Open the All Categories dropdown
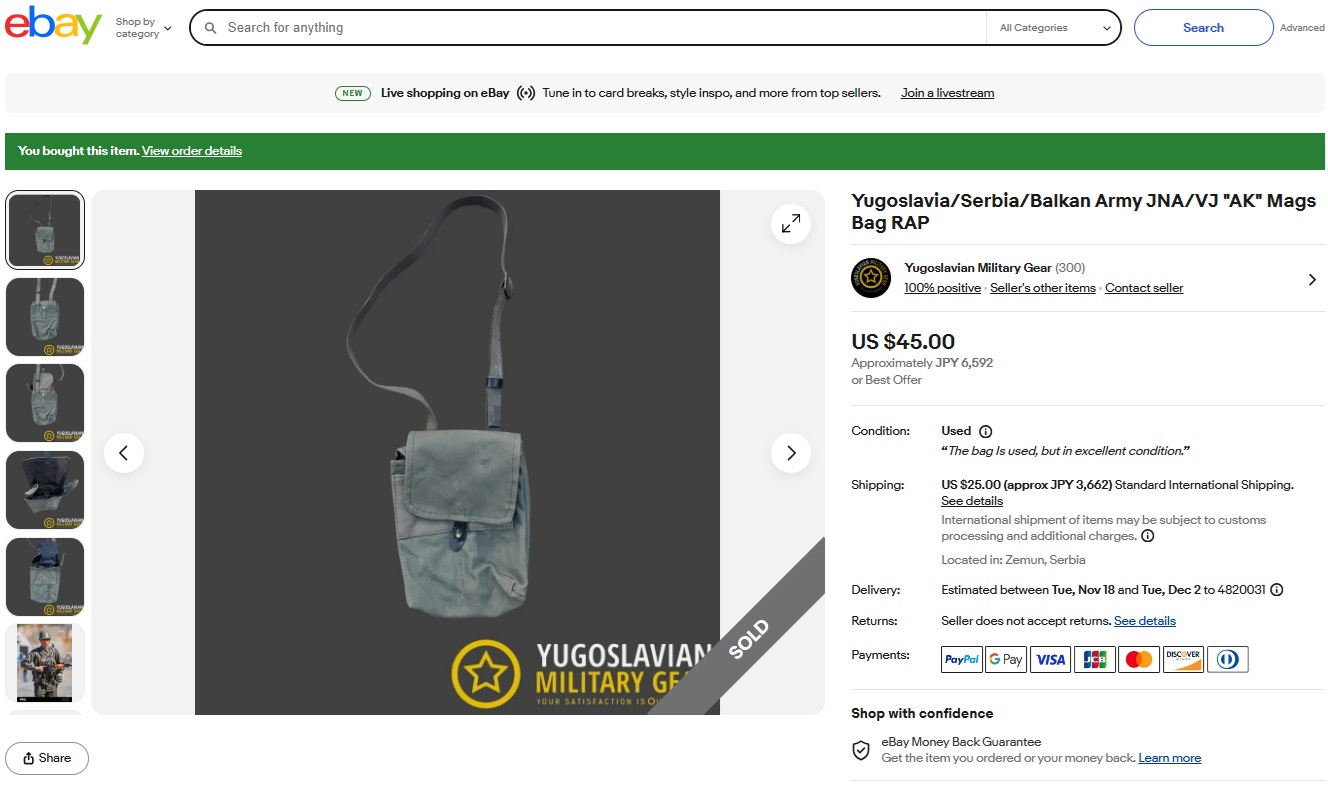1328x798 pixels. coord(1054,28)
